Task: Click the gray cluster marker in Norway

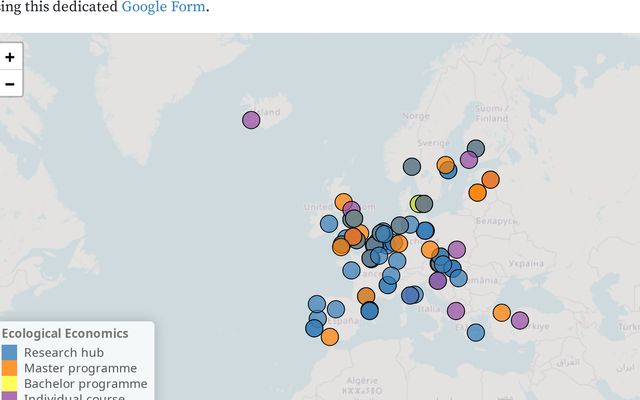Action: click(412, 167)
